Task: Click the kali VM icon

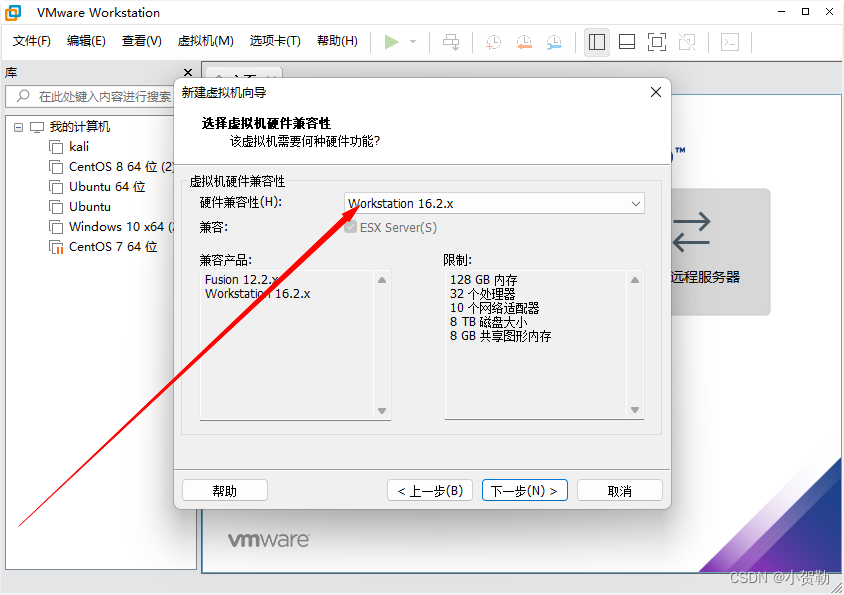Action: (56, 147)
